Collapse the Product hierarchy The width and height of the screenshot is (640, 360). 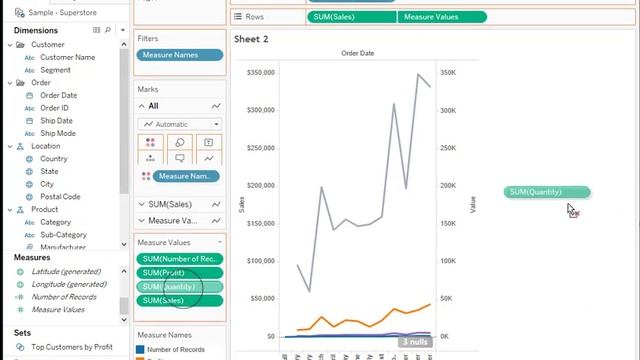(x=10, y=209)
